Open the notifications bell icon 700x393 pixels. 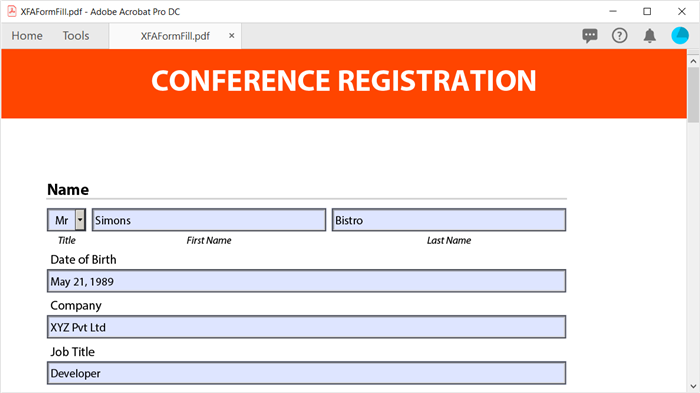pyautogui.click(x=650, y=35)
